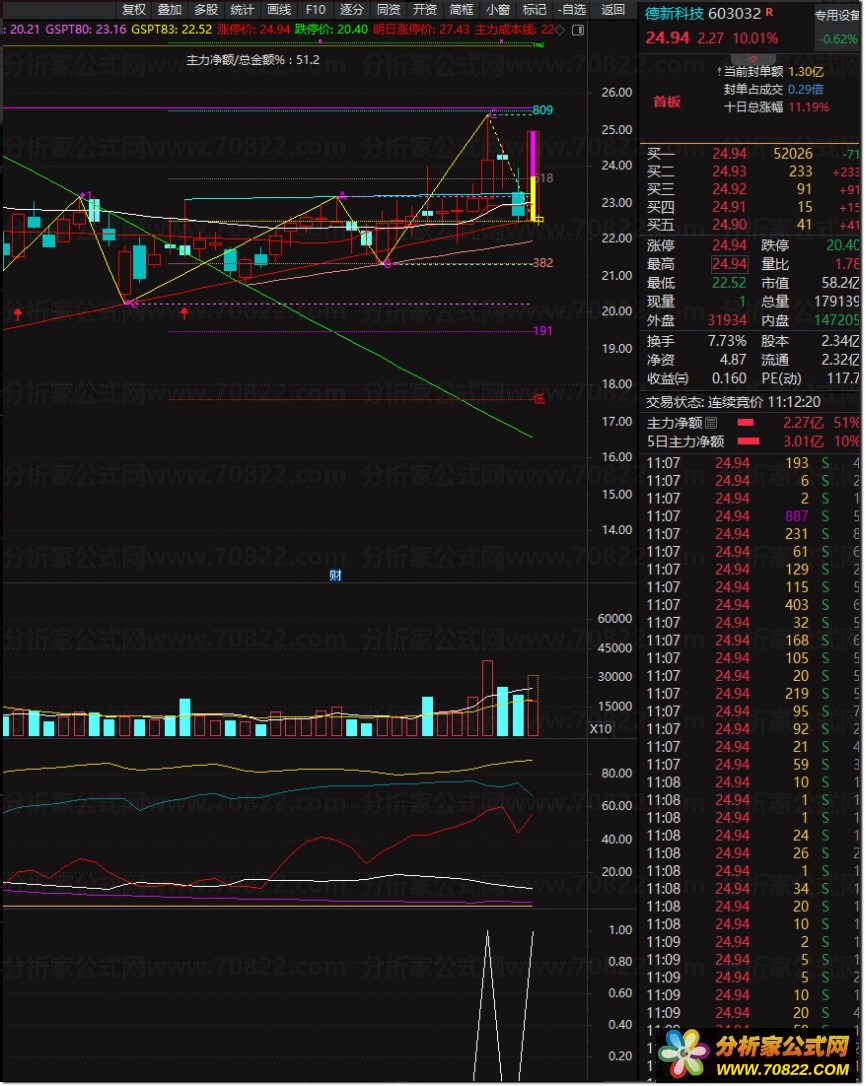866x1086 pixels.
Task: Click the 封单占成交 0.29倍 value
Action: pyautogui.click(x=806, y=89)
